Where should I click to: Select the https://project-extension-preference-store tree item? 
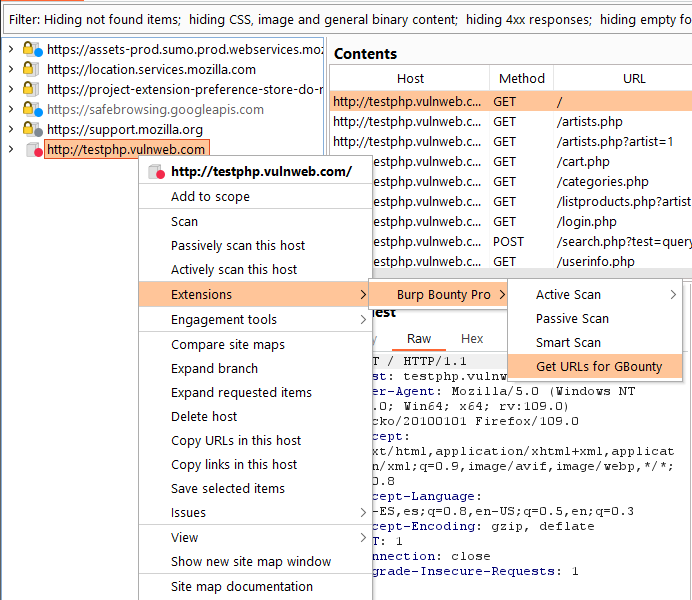point(184,90)
